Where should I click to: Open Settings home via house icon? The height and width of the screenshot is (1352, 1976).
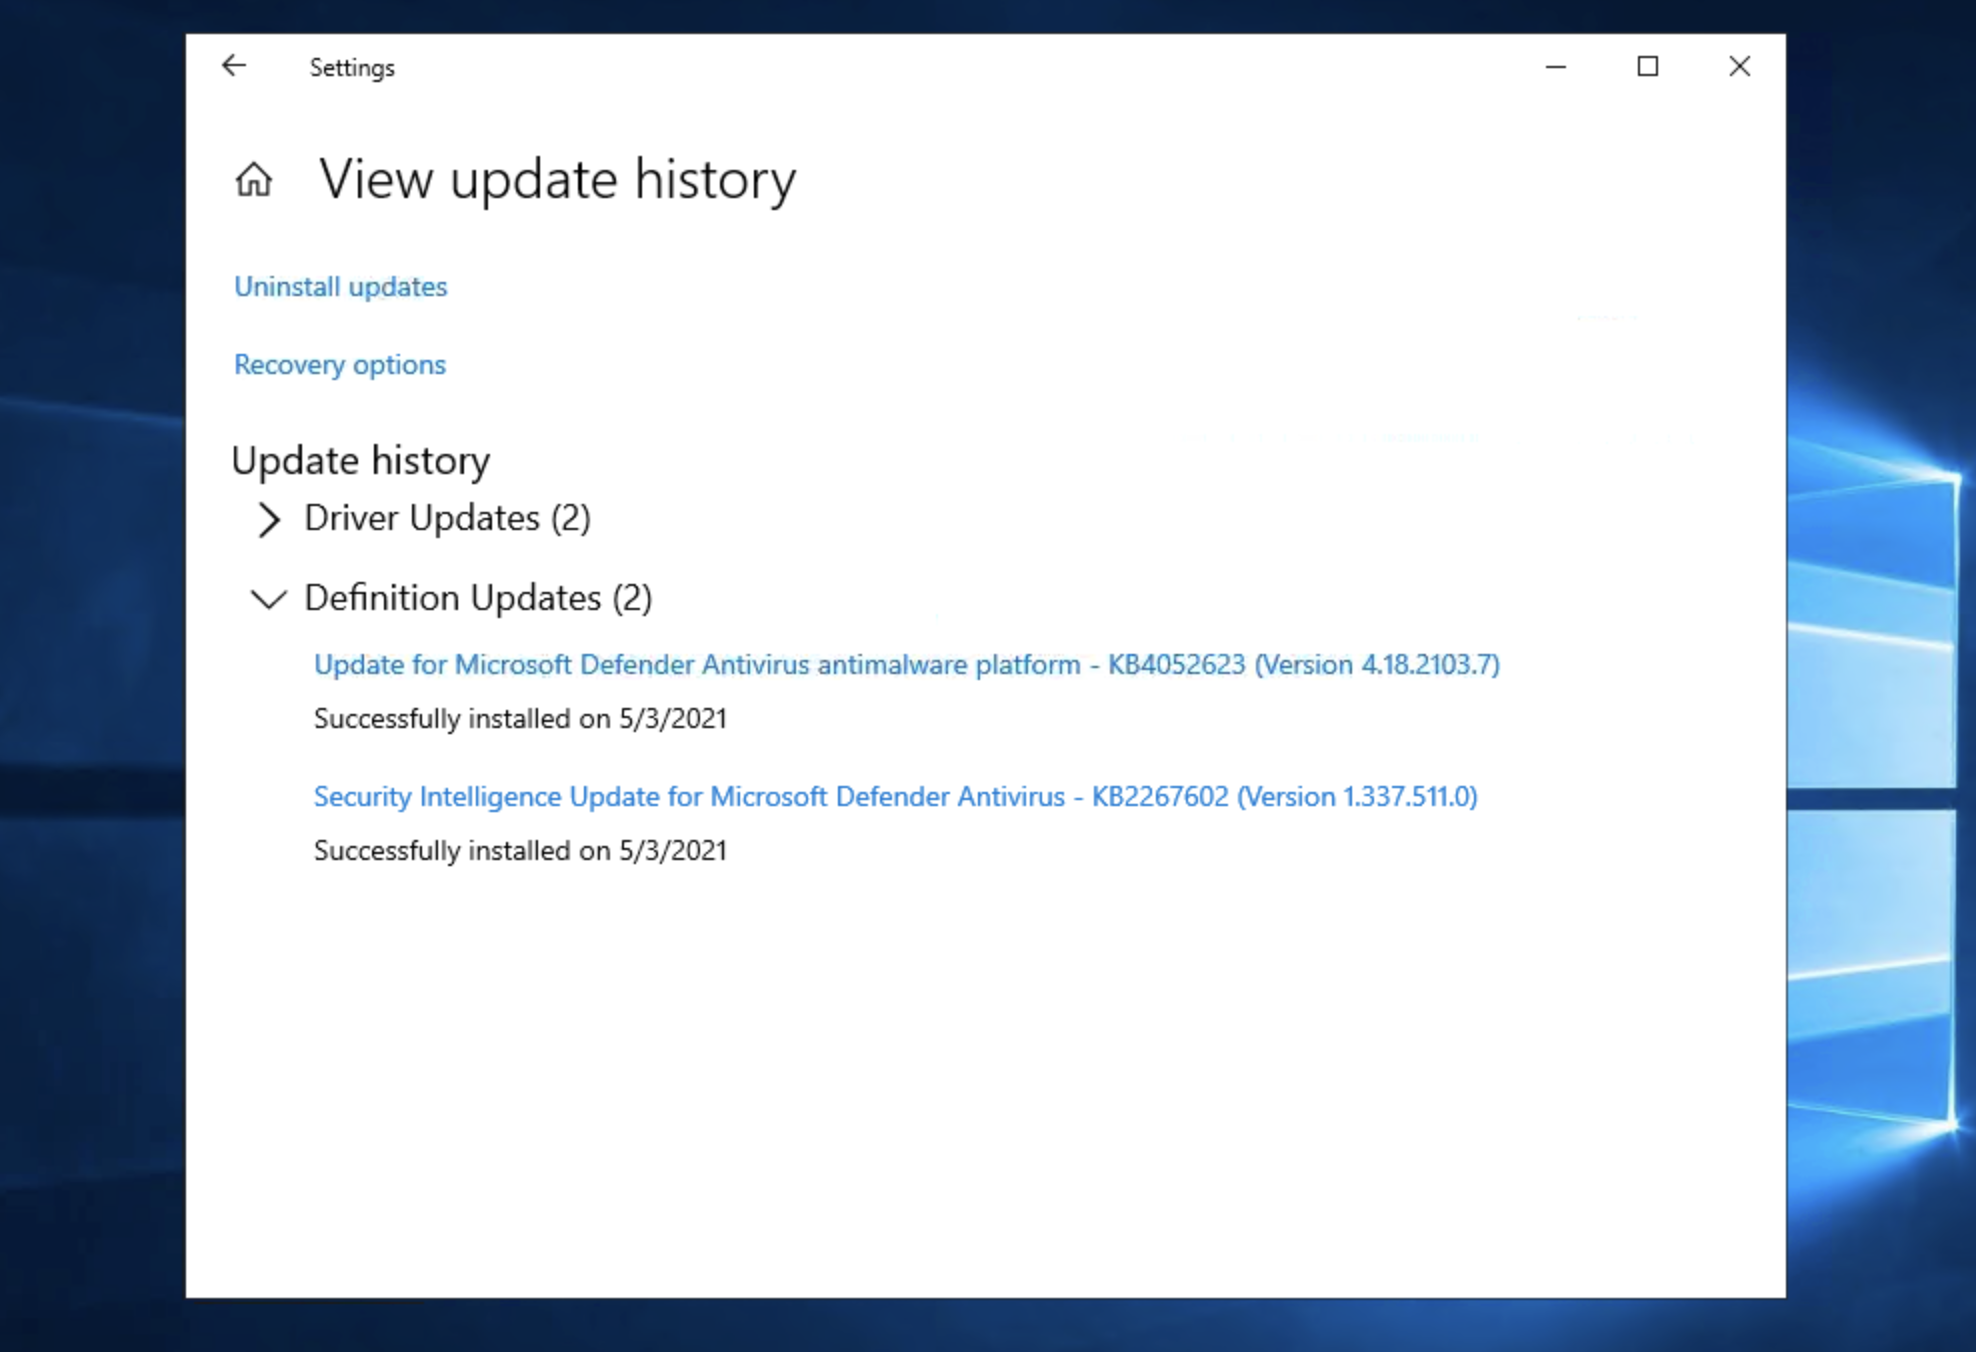[x=254, y=180]
